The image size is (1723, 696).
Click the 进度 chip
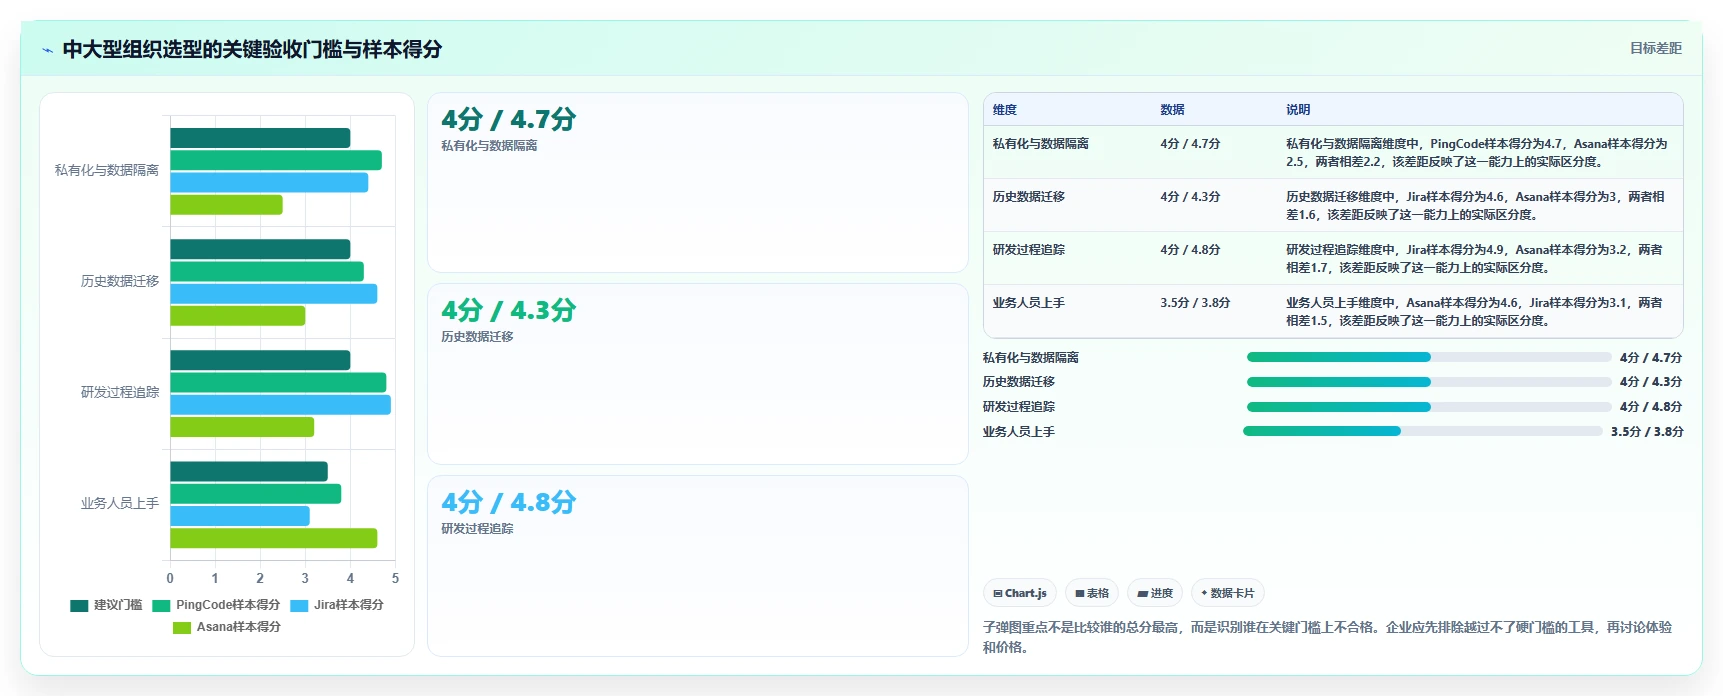pos(1155,593)
